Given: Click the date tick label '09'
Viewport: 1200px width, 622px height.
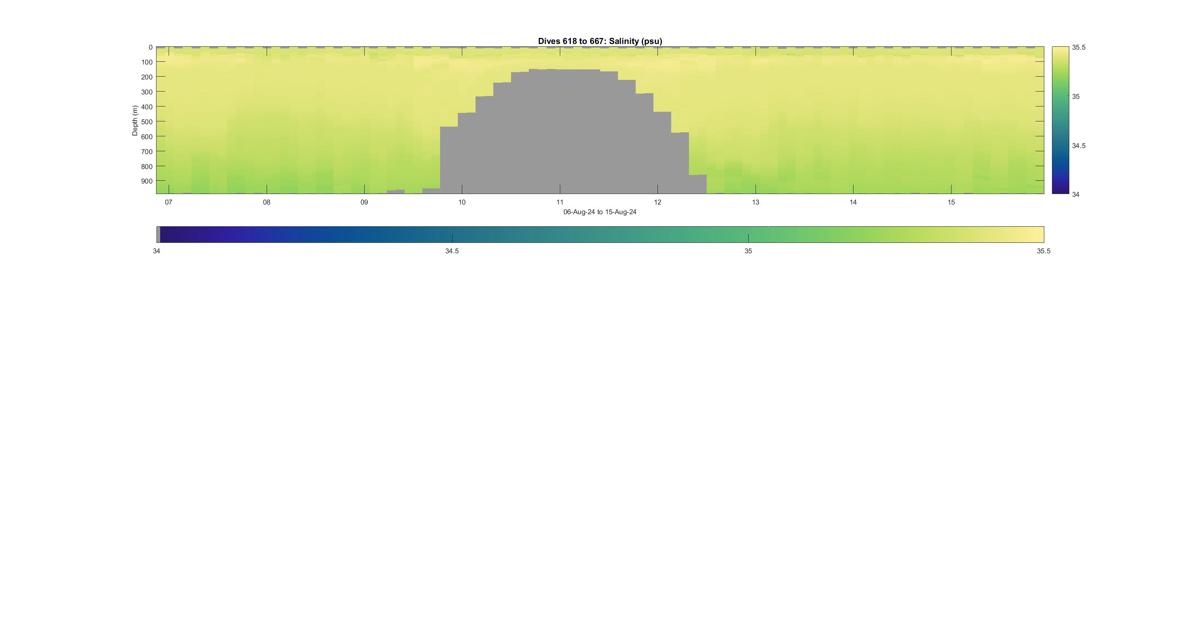Looking at the screenshot, I should tap(364, 202).
